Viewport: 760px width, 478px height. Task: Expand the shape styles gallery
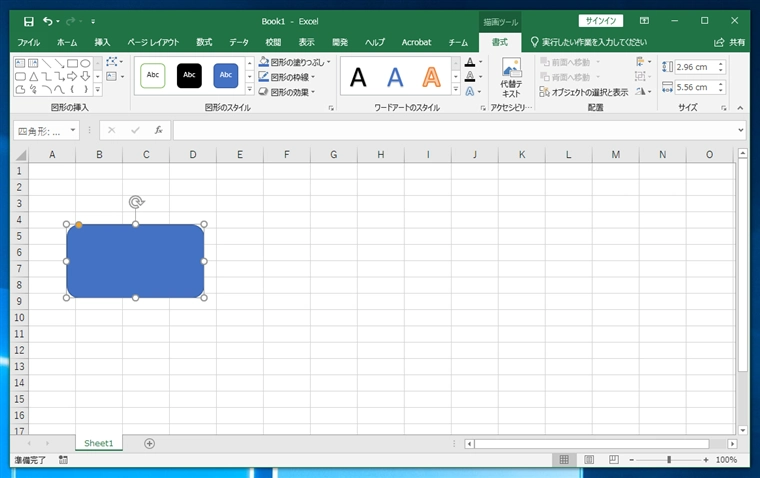(250, 90)
